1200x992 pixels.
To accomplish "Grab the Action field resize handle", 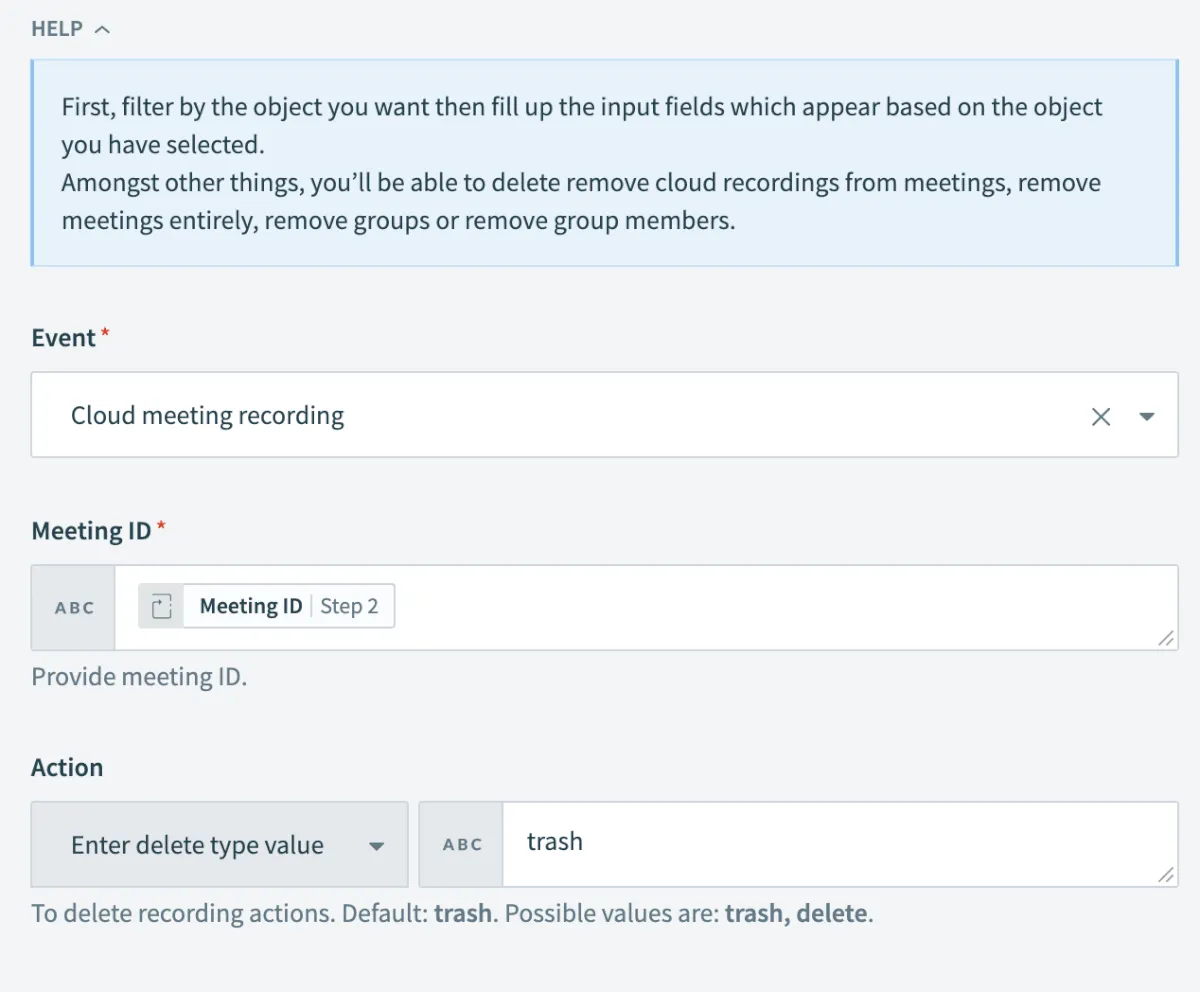I will coord(1166,874).
